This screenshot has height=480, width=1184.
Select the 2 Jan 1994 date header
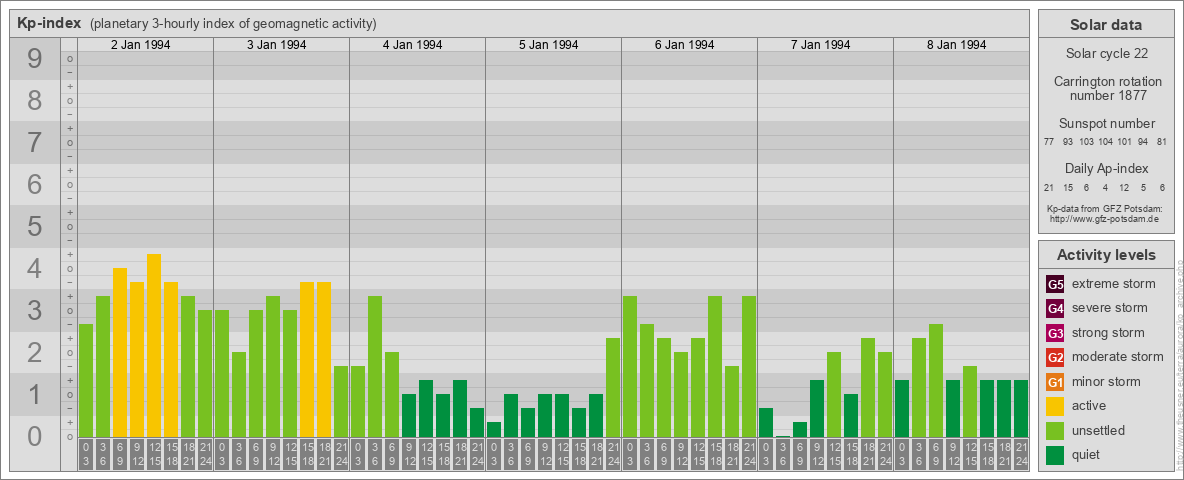(140, 45)
